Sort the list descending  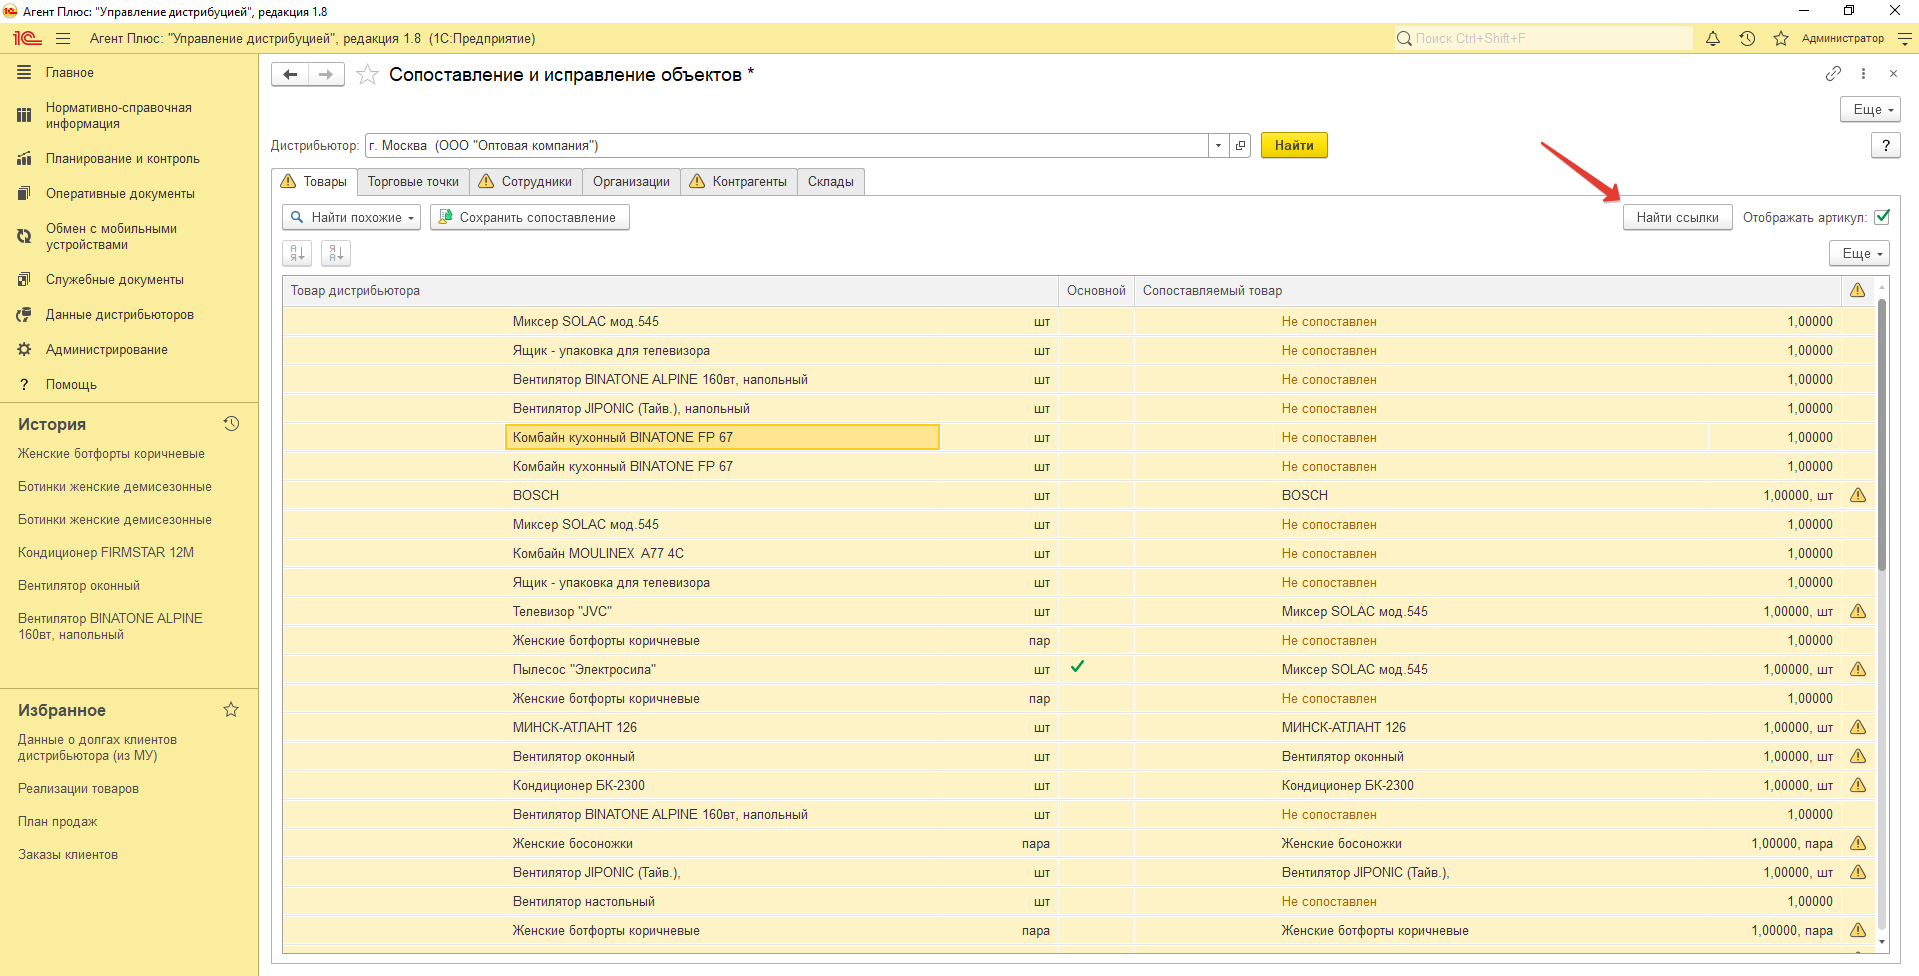[336, 253]
